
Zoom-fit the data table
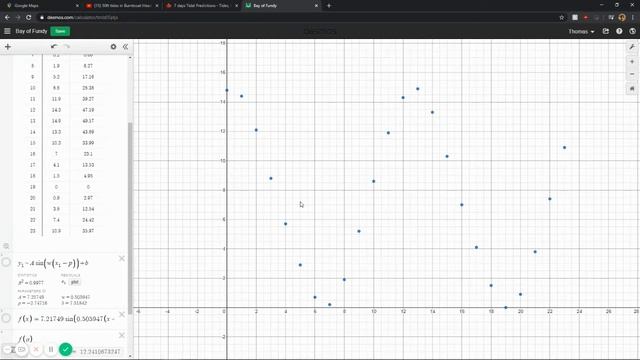(6, 246)
